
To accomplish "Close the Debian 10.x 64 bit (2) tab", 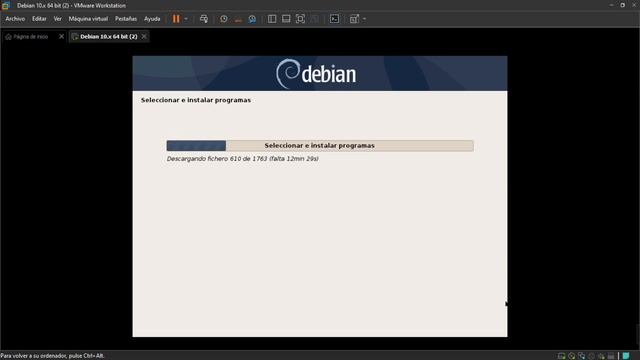I will 144,36.
